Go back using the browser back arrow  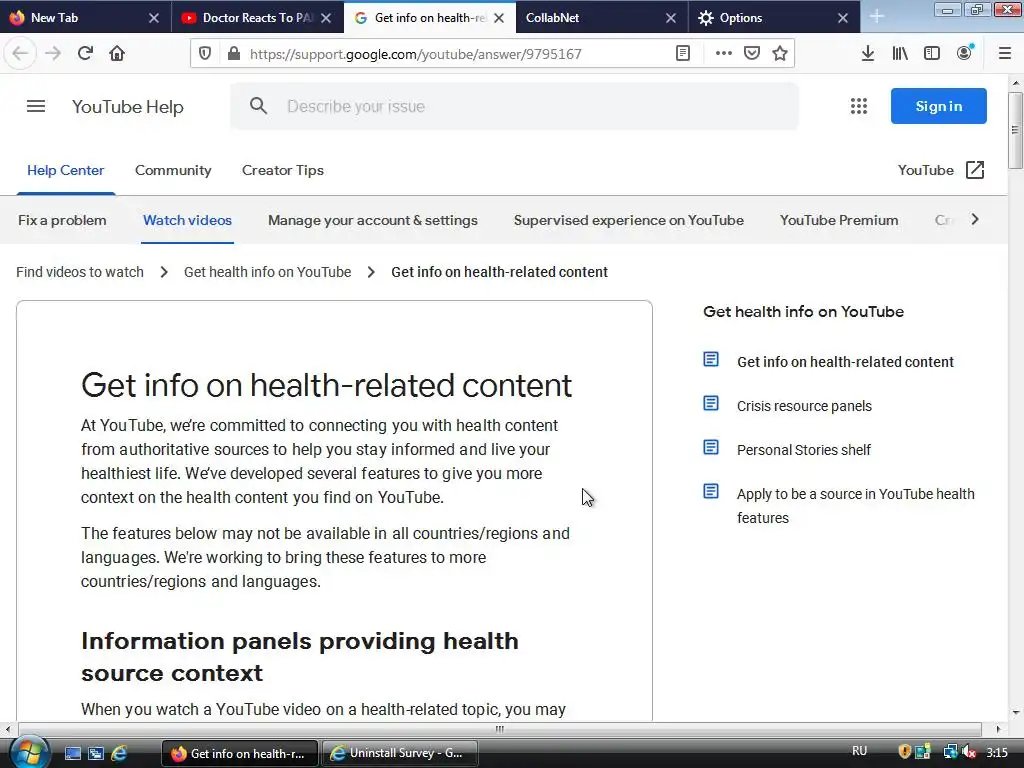(20, 54)
